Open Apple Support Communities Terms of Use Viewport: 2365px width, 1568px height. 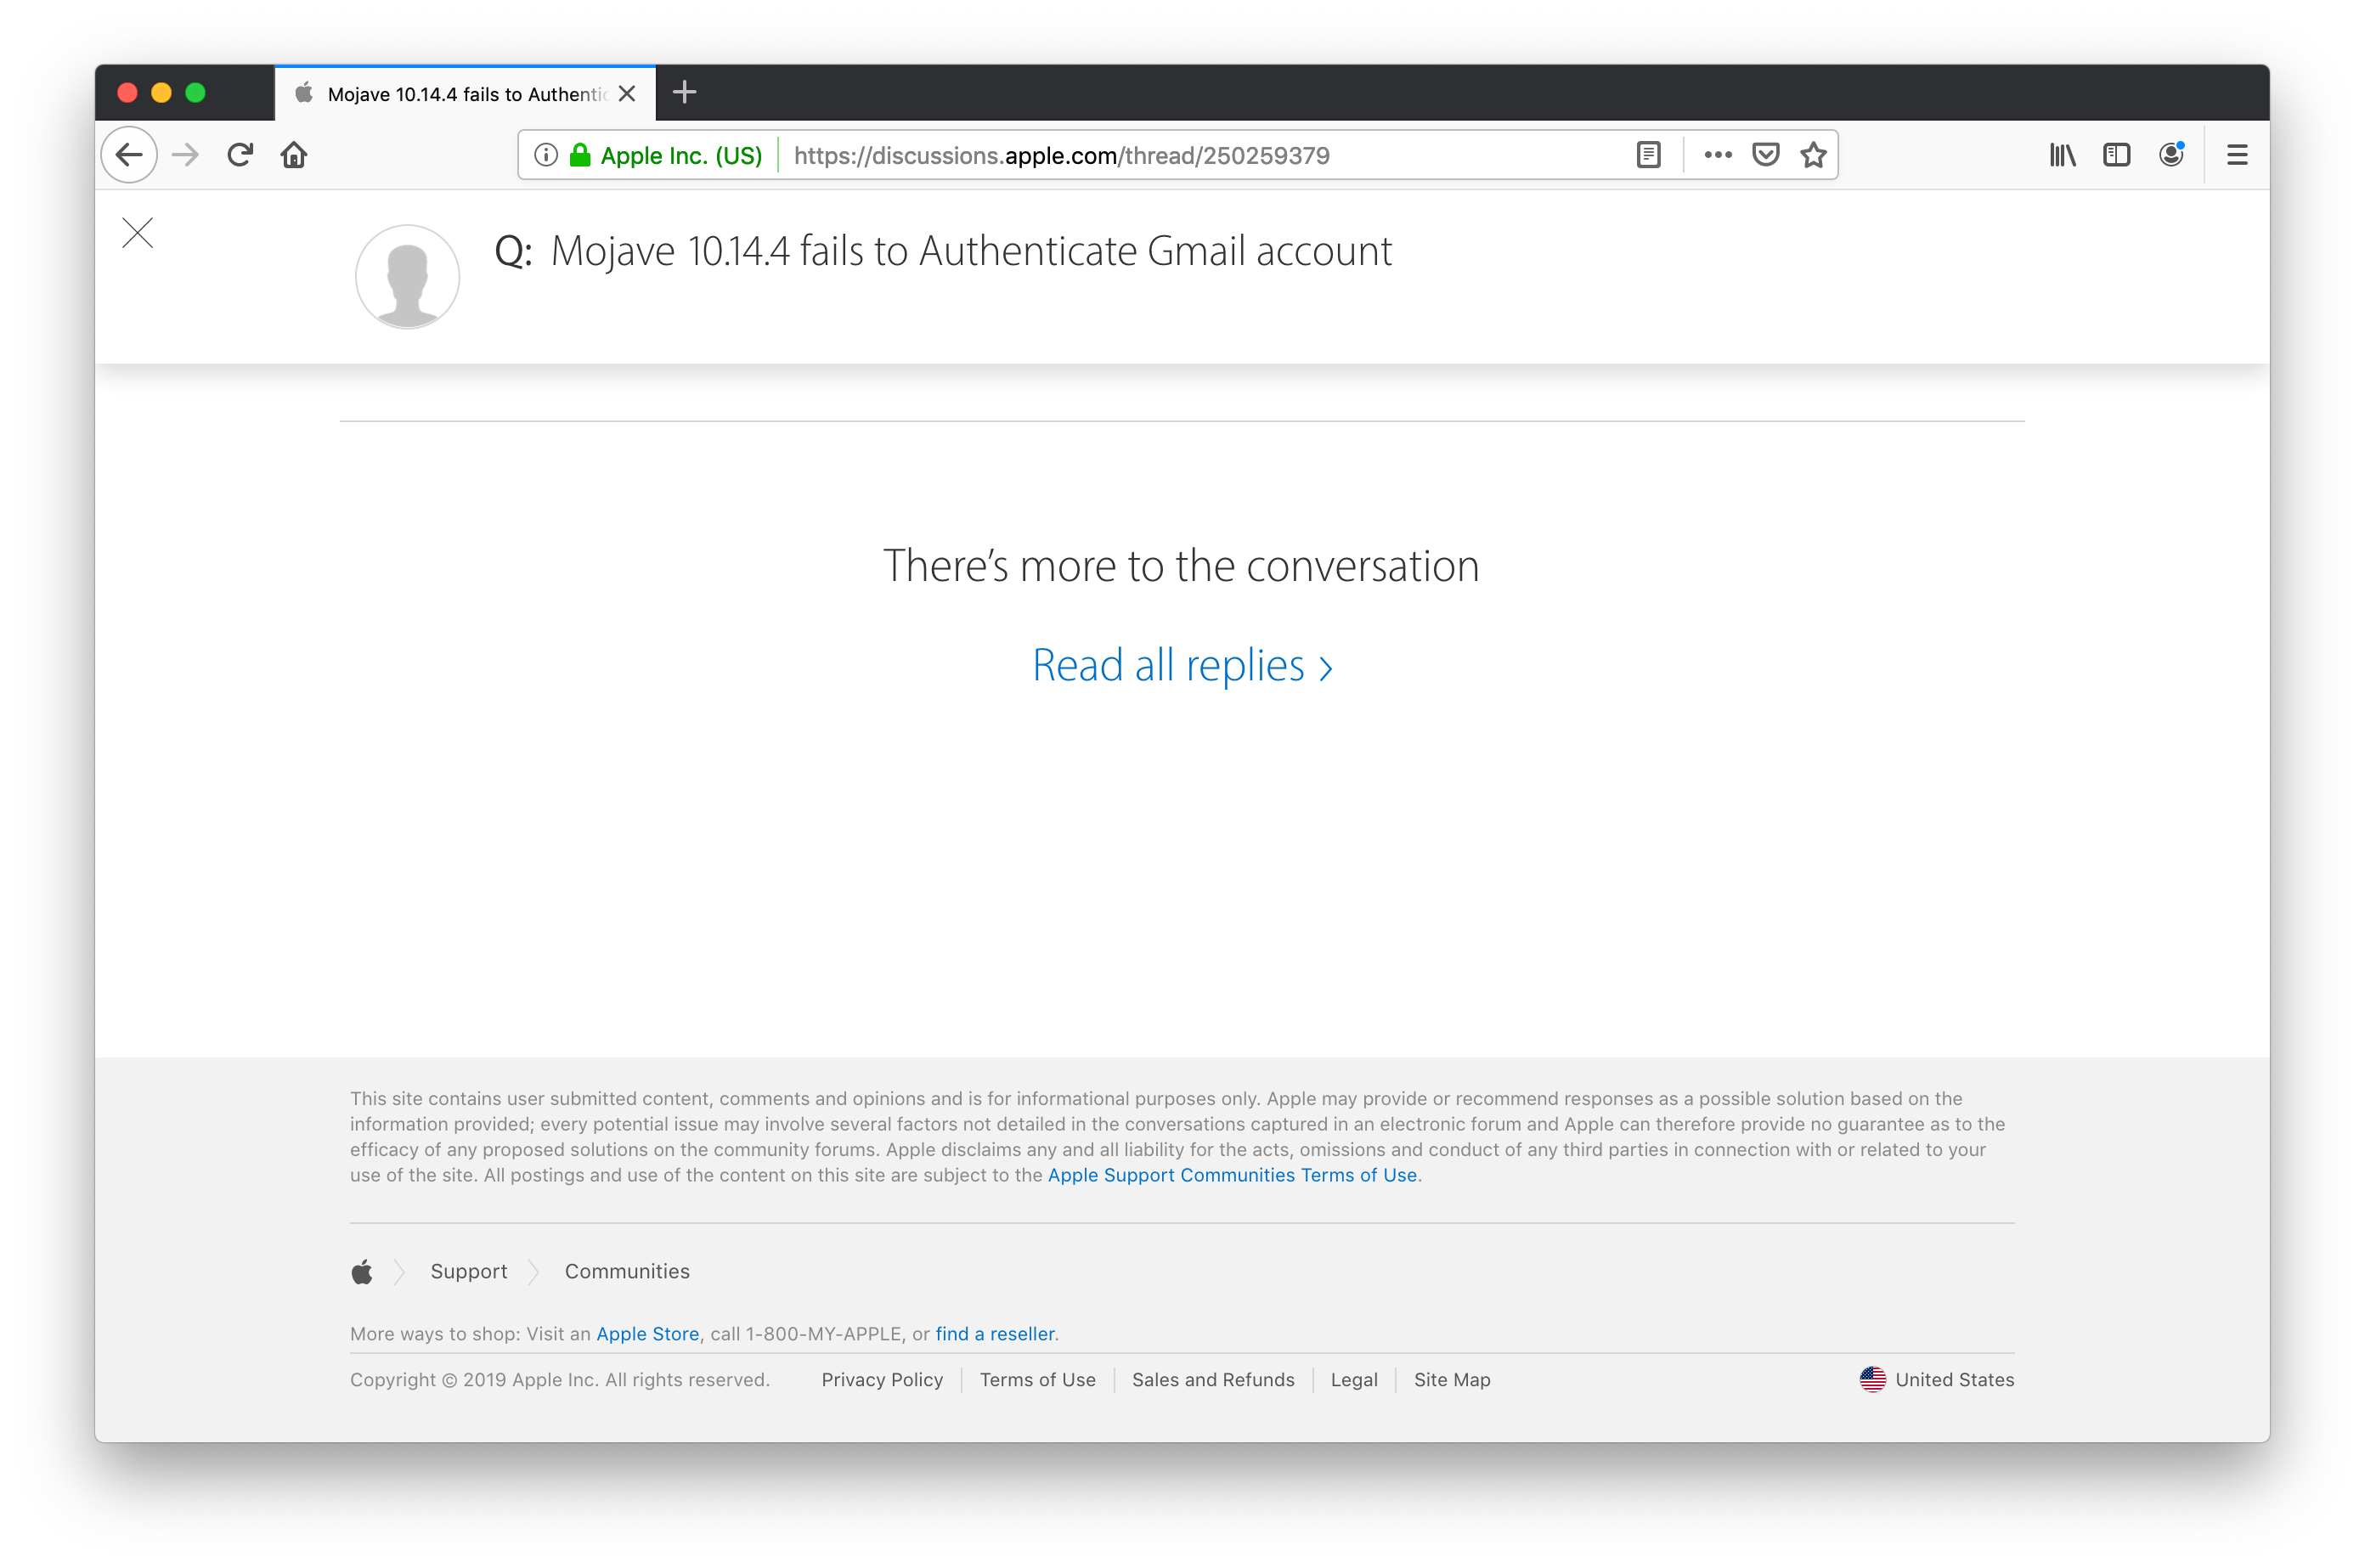(x=1231, y=1175)
